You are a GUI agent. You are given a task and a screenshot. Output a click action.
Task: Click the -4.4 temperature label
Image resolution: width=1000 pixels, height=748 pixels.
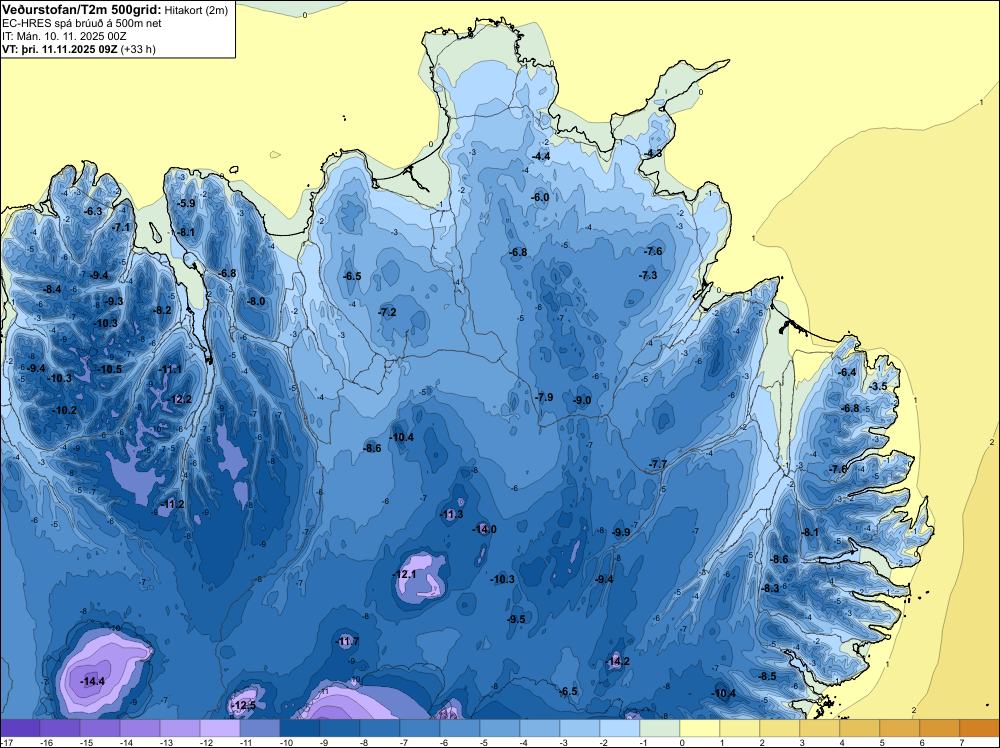tap(541, 156)
